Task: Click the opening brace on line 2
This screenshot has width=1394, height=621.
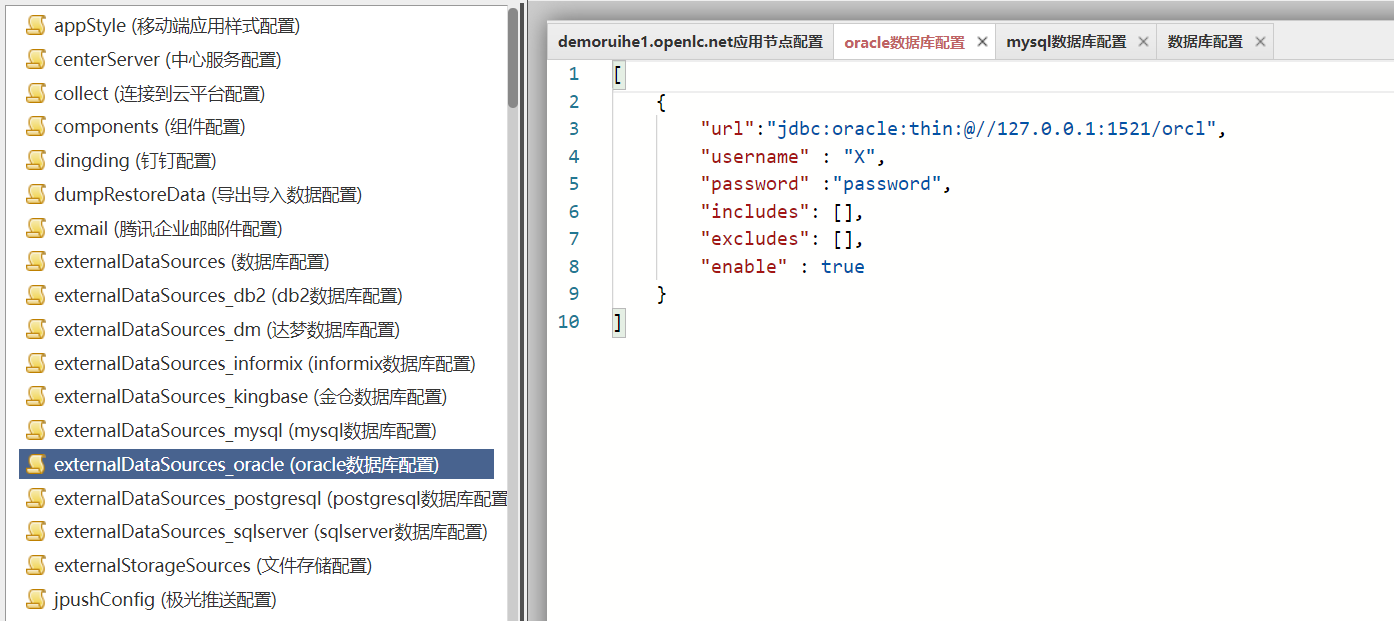Action: pos(661,102)
